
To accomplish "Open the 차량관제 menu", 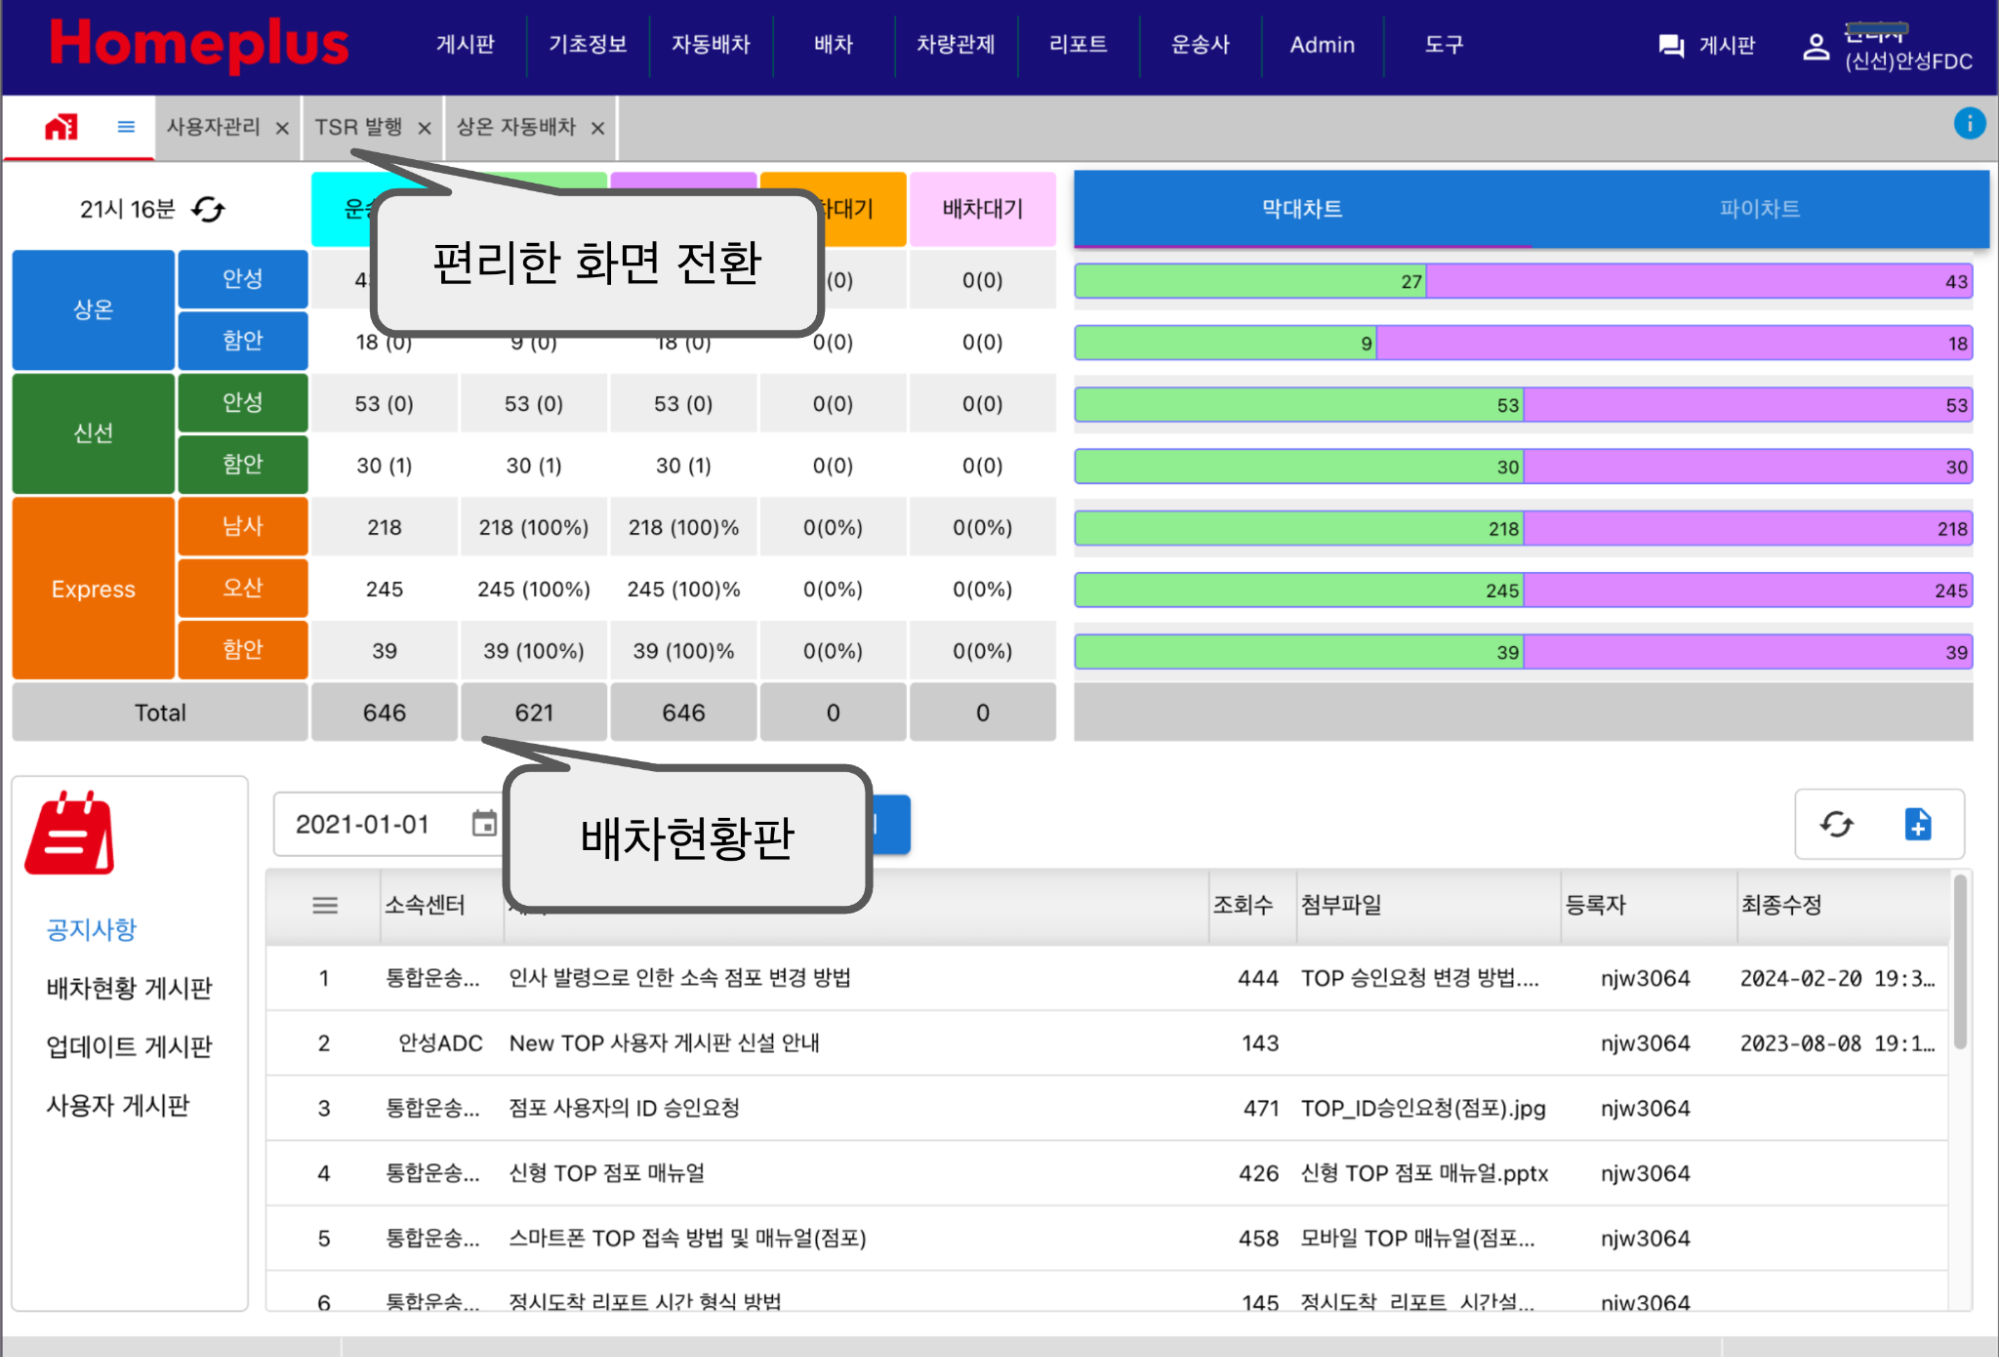I will tap(955, 45).
